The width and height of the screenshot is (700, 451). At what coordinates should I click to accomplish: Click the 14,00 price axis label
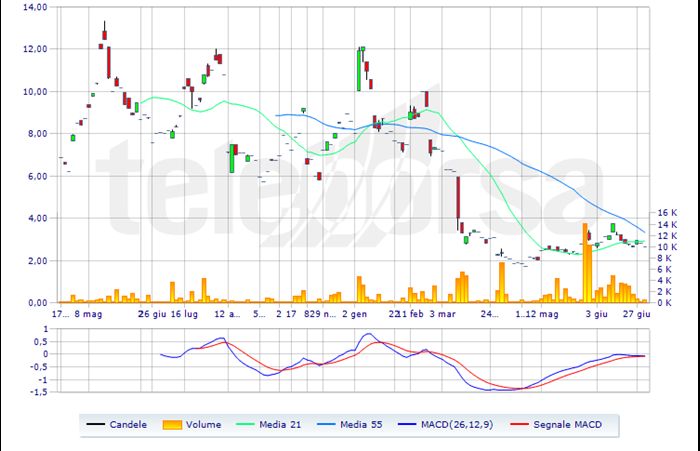(35, 7)
